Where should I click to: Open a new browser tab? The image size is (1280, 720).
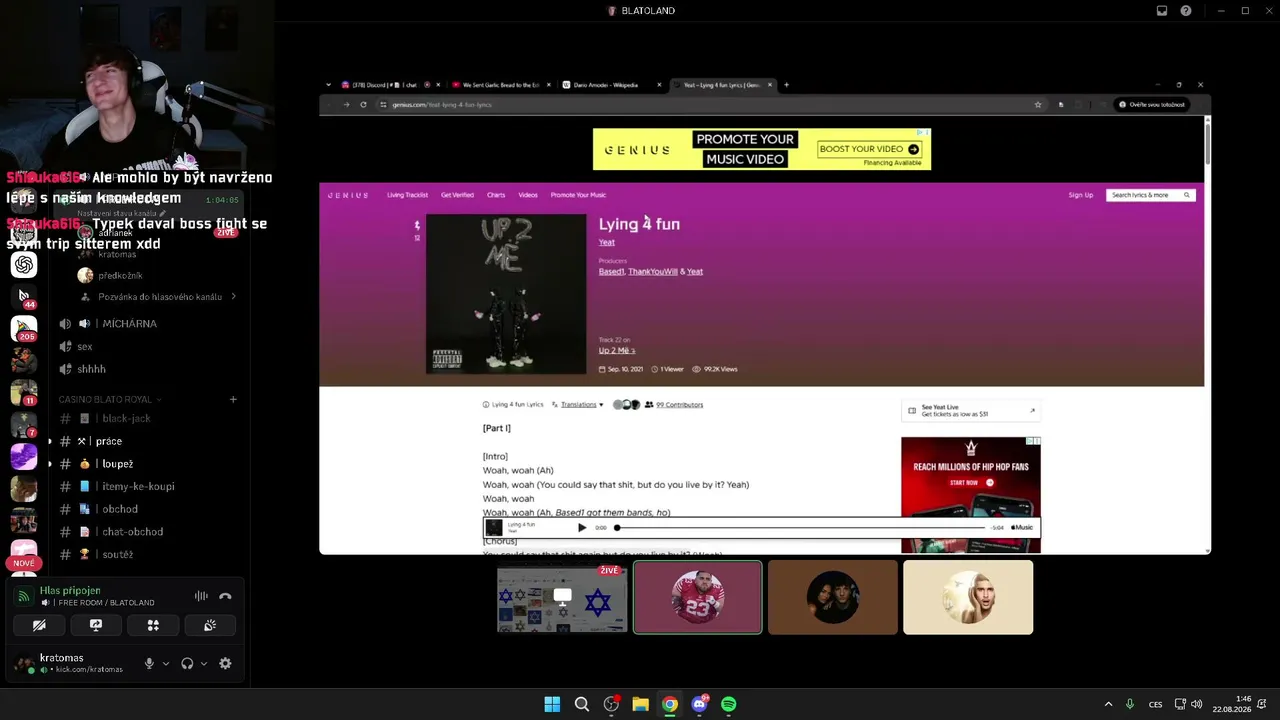(786, 85)
